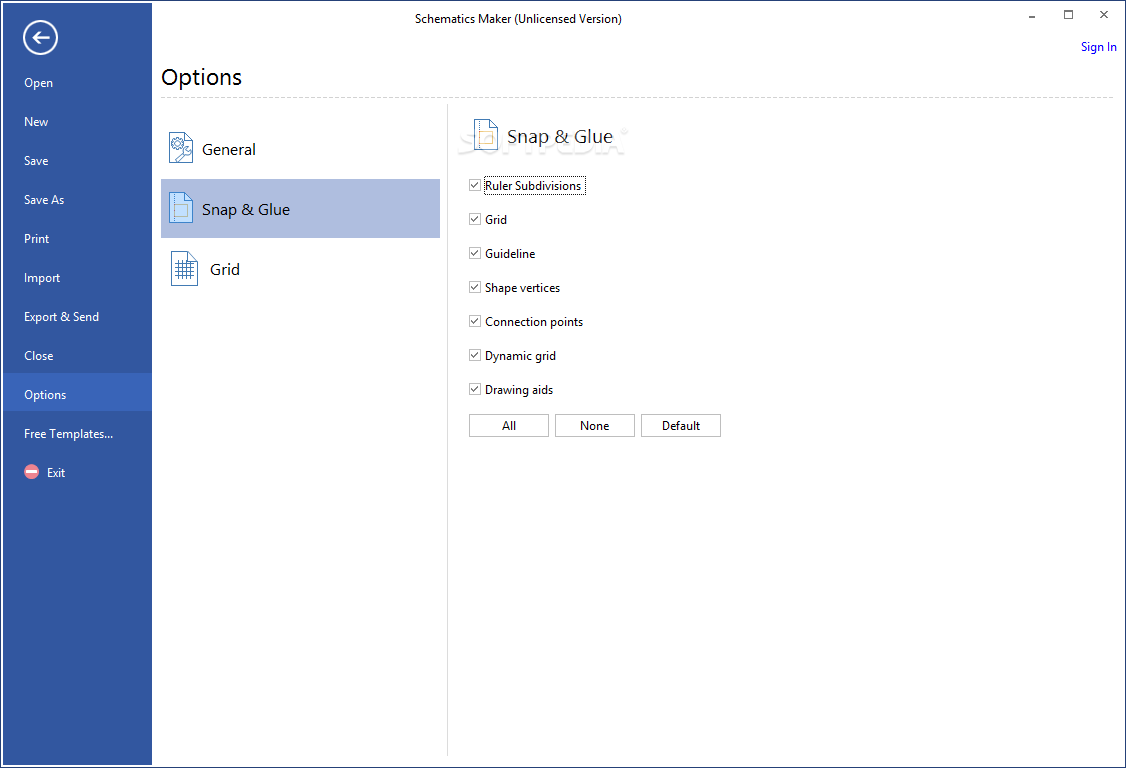Open the Open menu item
Image resolution: width=1126 pixels, height=768 pixels.
tap(39, 83)
